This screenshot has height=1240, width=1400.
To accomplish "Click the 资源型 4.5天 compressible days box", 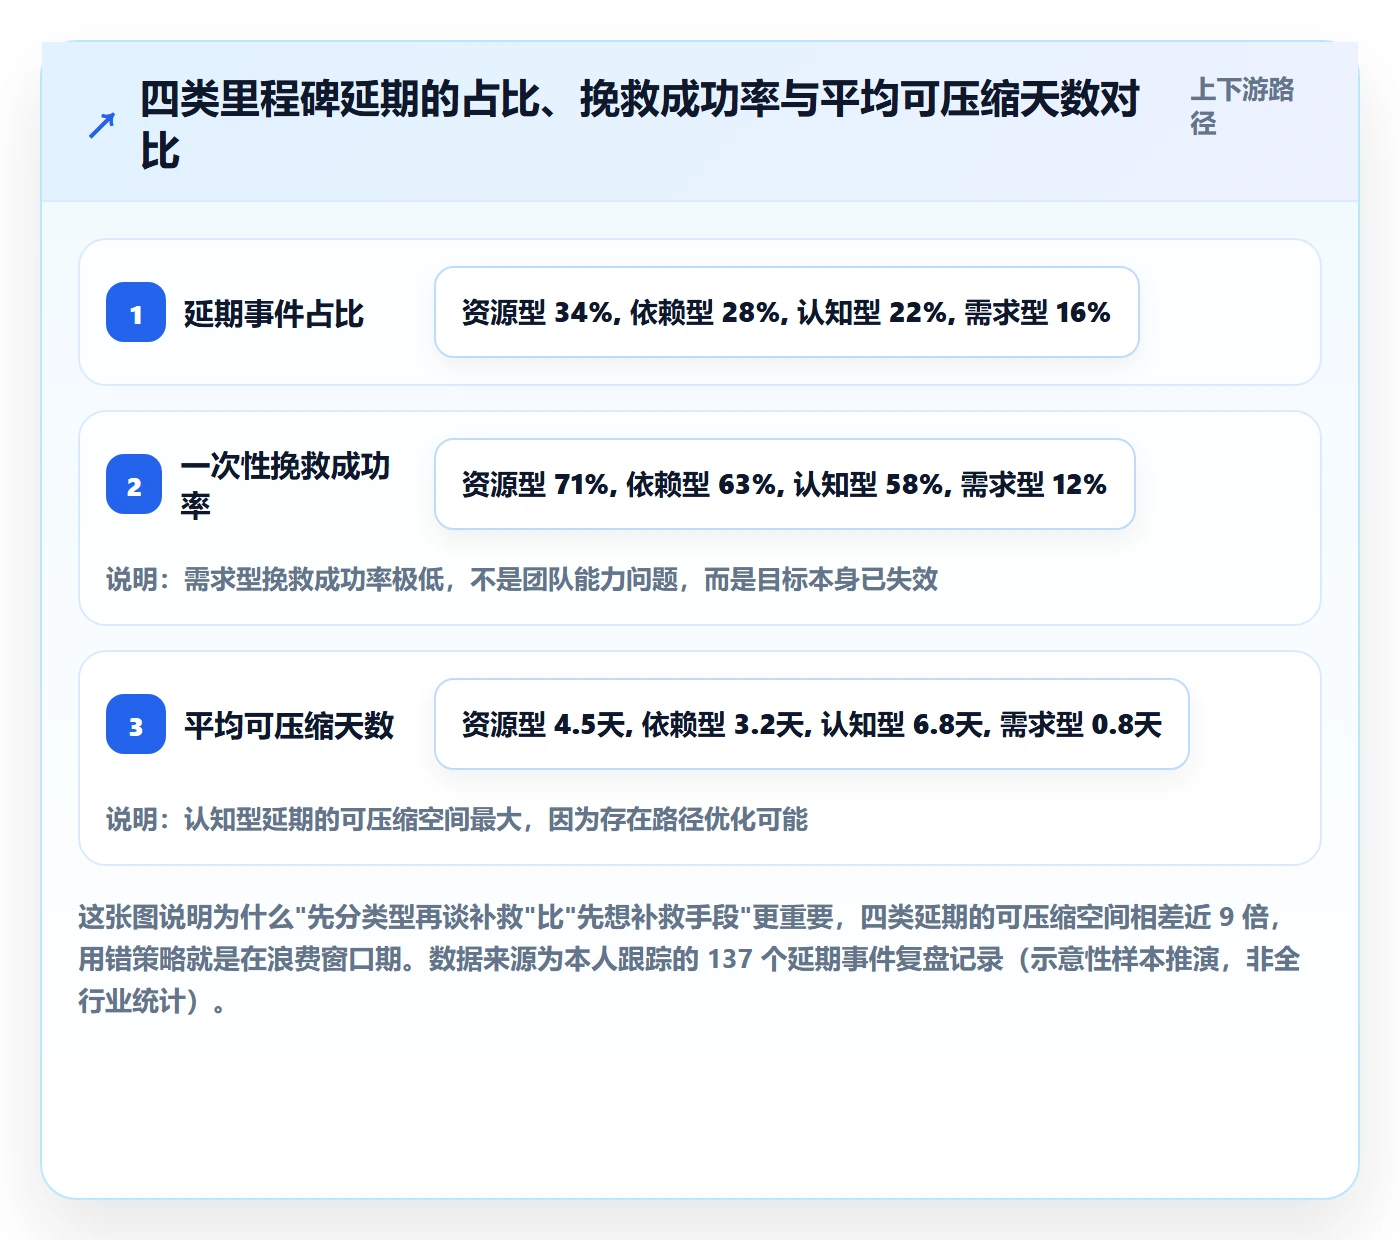I will [812, 724].
